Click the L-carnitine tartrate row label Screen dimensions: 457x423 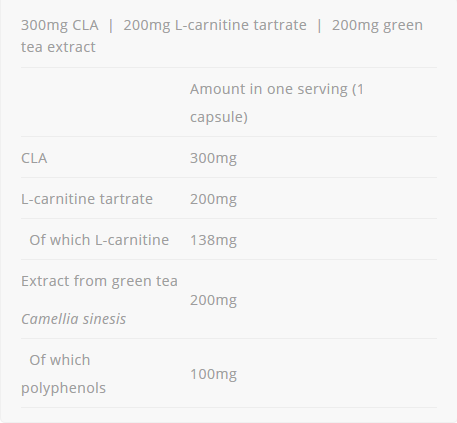click(x=87, y=199)
